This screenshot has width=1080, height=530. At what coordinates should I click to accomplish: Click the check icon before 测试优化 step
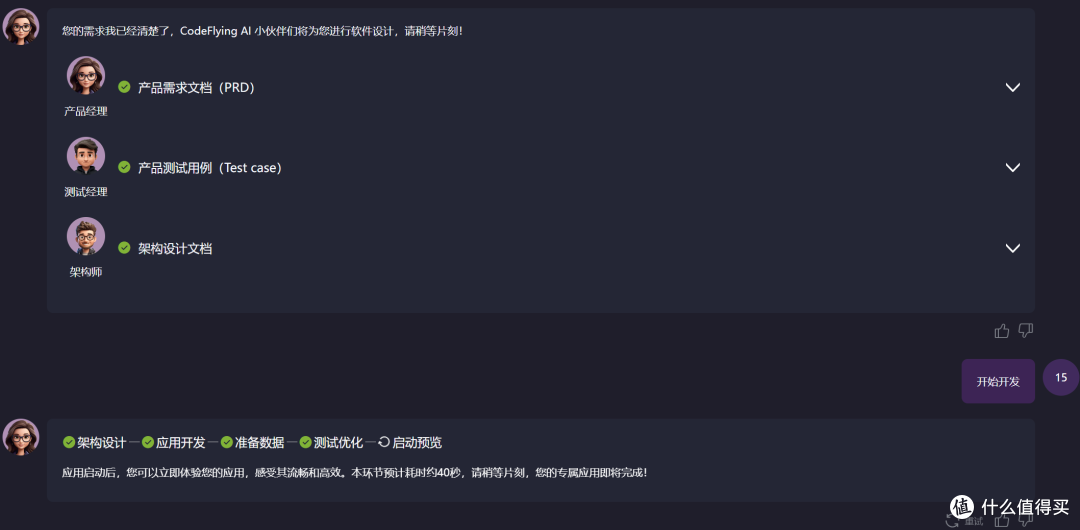click(x=306, y=442)
